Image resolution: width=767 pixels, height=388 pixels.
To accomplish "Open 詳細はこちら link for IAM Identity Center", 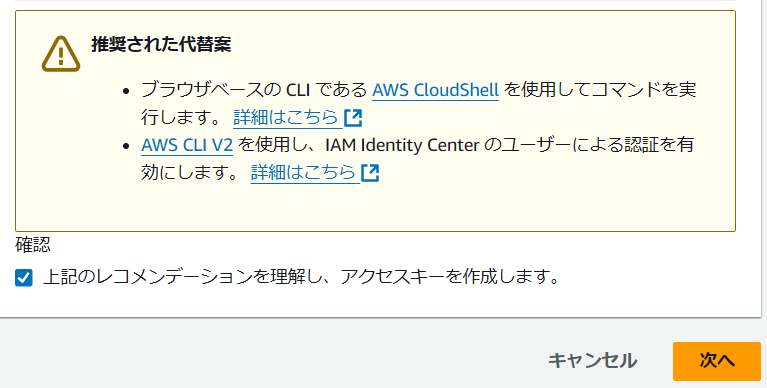I will (x=303, y=173).
